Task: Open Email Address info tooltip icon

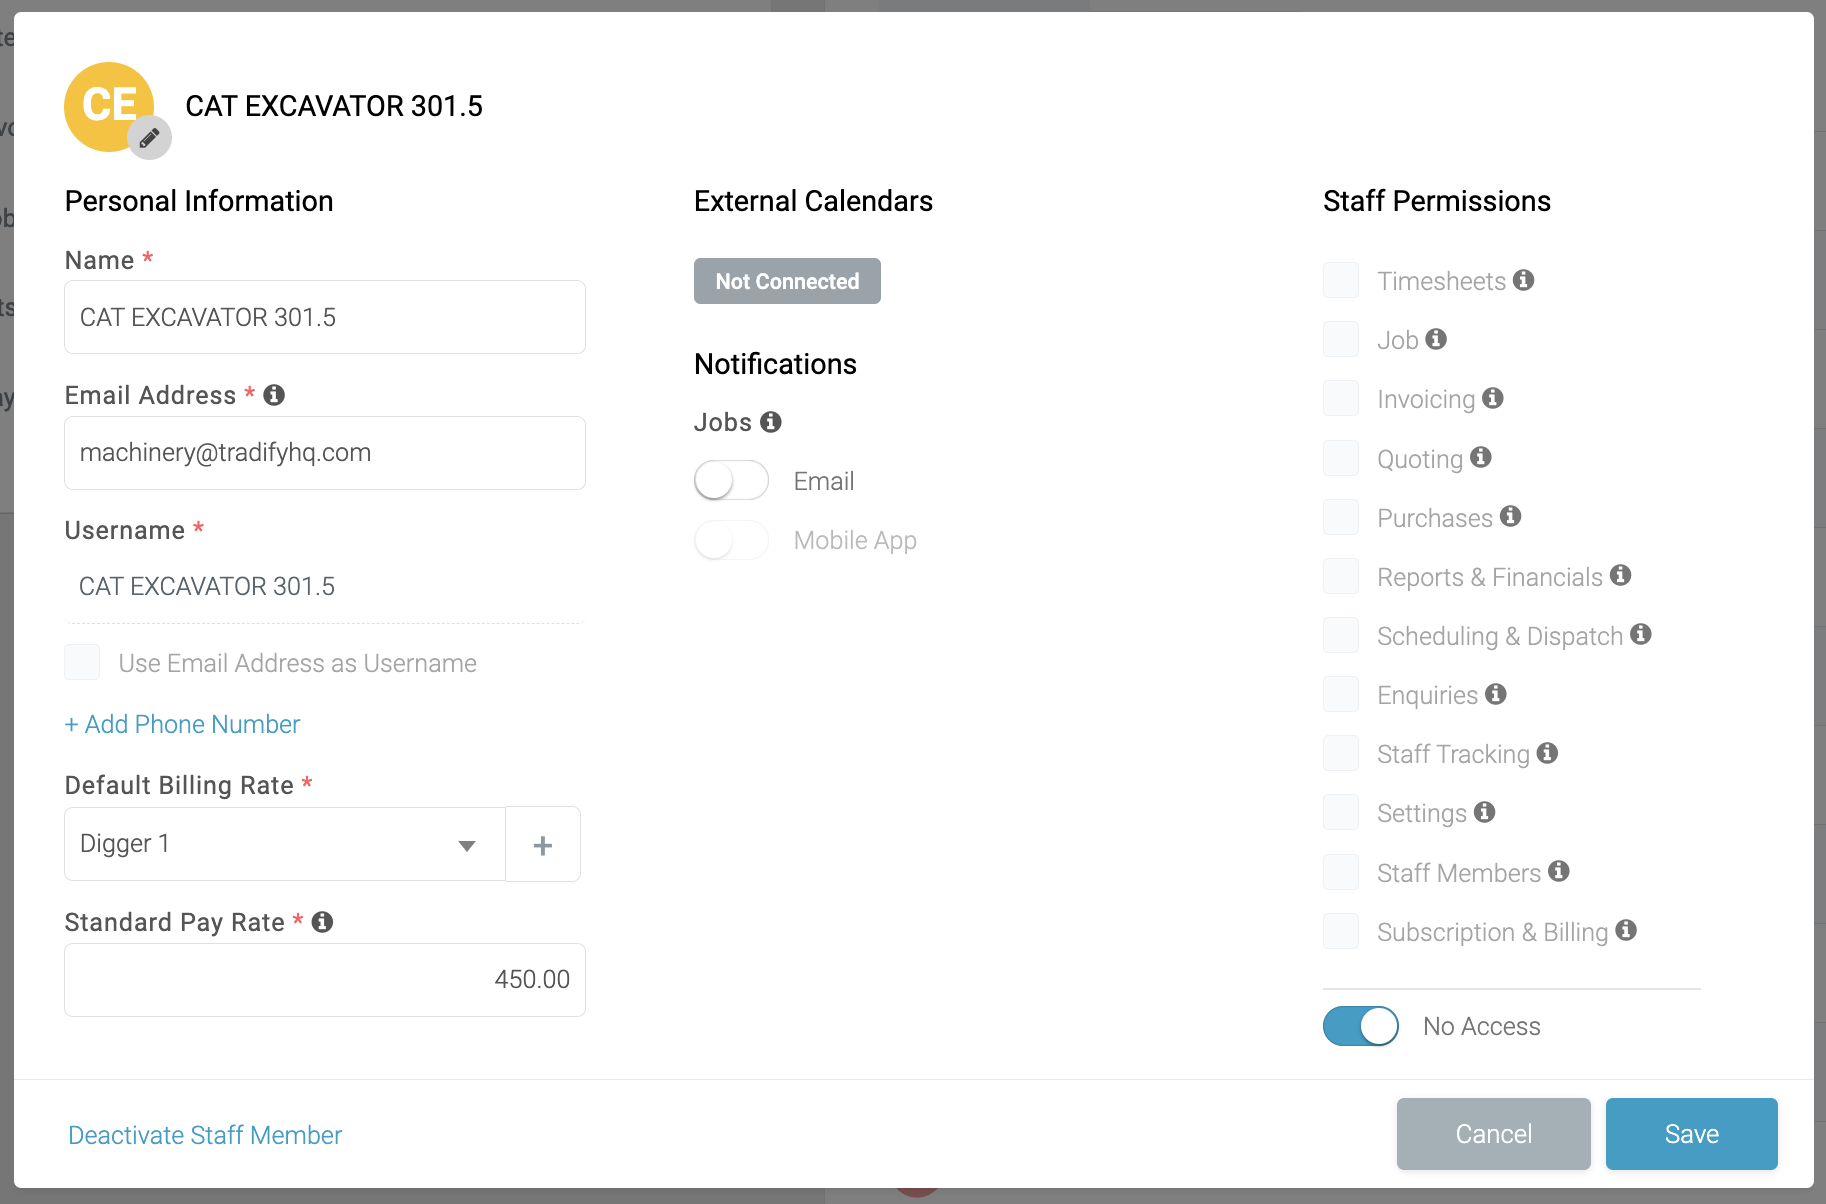Action: tap(274, 395)
